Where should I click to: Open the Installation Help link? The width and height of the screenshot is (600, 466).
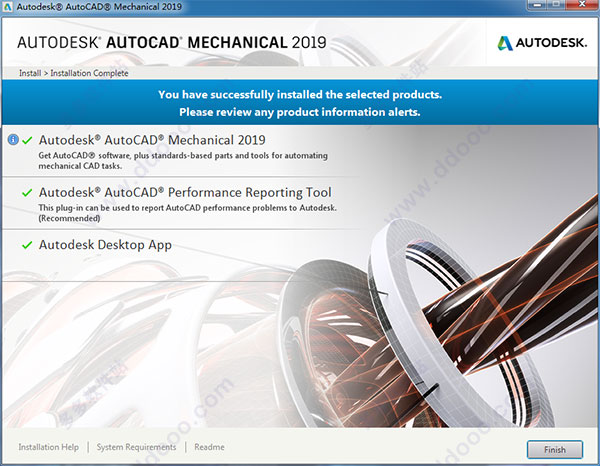49,447
